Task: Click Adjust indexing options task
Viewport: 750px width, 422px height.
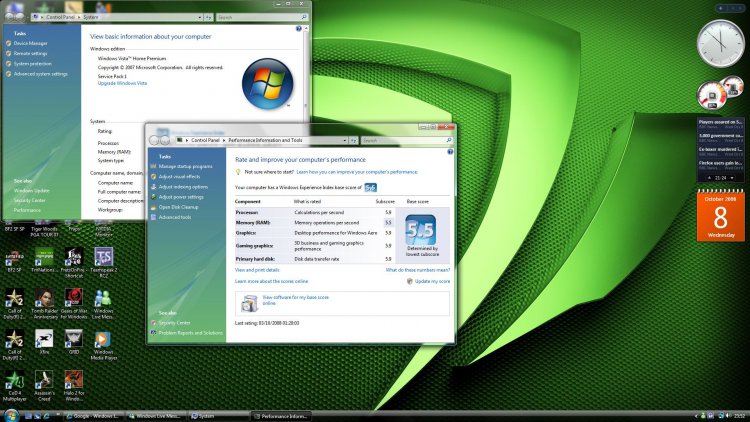Action: click(183, 187)
